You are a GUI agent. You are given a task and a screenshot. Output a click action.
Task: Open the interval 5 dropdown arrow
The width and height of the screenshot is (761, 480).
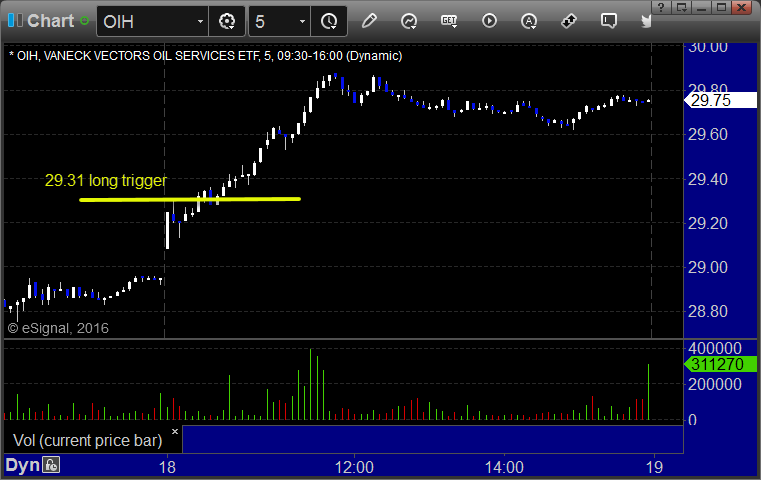click(x=302, y=21)
